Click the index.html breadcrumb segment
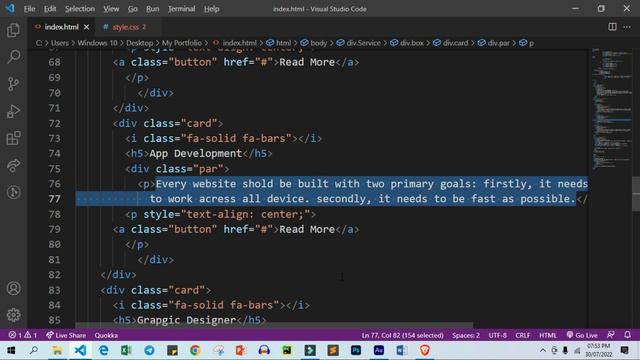640x360 pixels. (235, 43)
